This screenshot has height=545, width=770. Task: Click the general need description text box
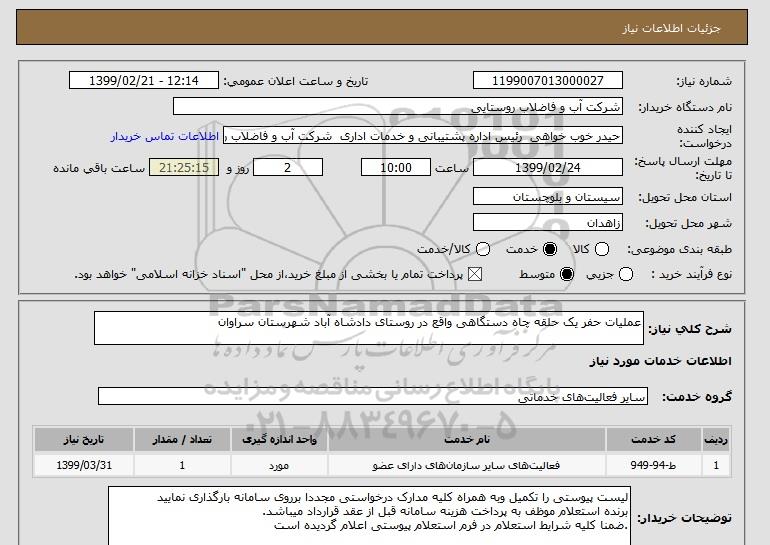pyautogui.click(x=369, y=328)
